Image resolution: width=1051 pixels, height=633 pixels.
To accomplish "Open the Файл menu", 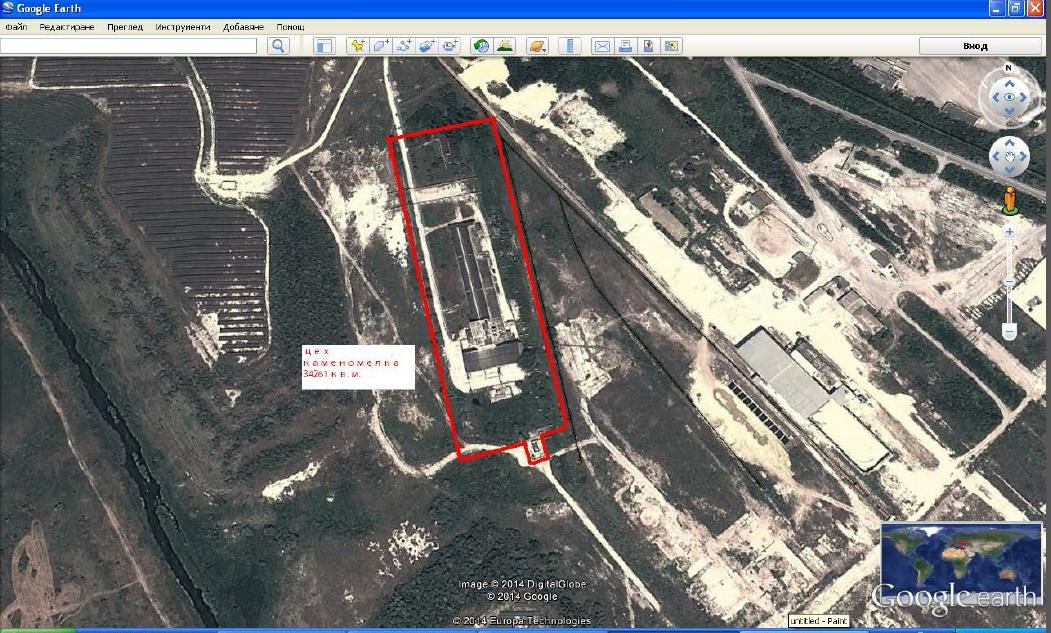I will pos(16,27).
